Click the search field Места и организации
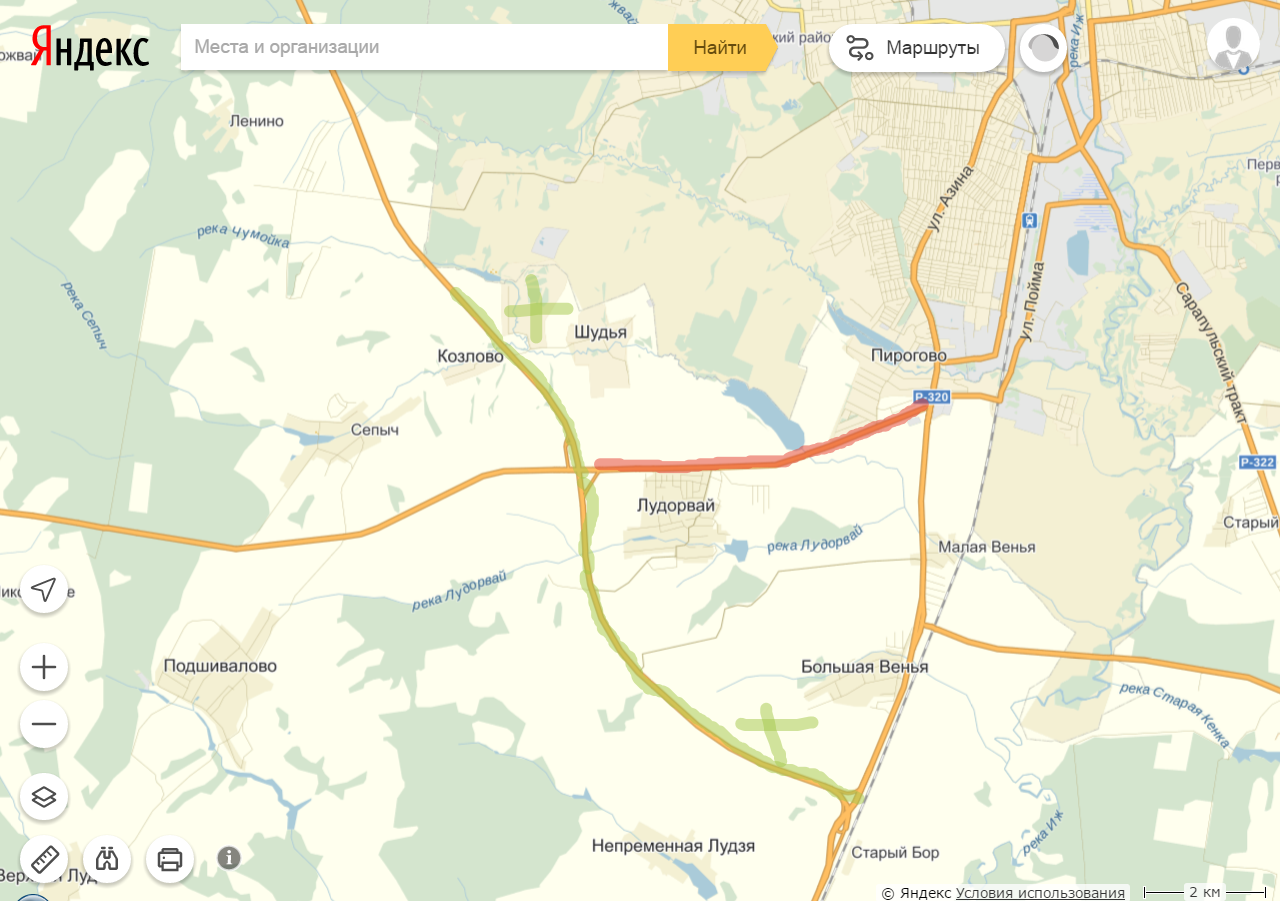Image resolution: width=1280 pixels, height=901 pixels. click(424, 47)
